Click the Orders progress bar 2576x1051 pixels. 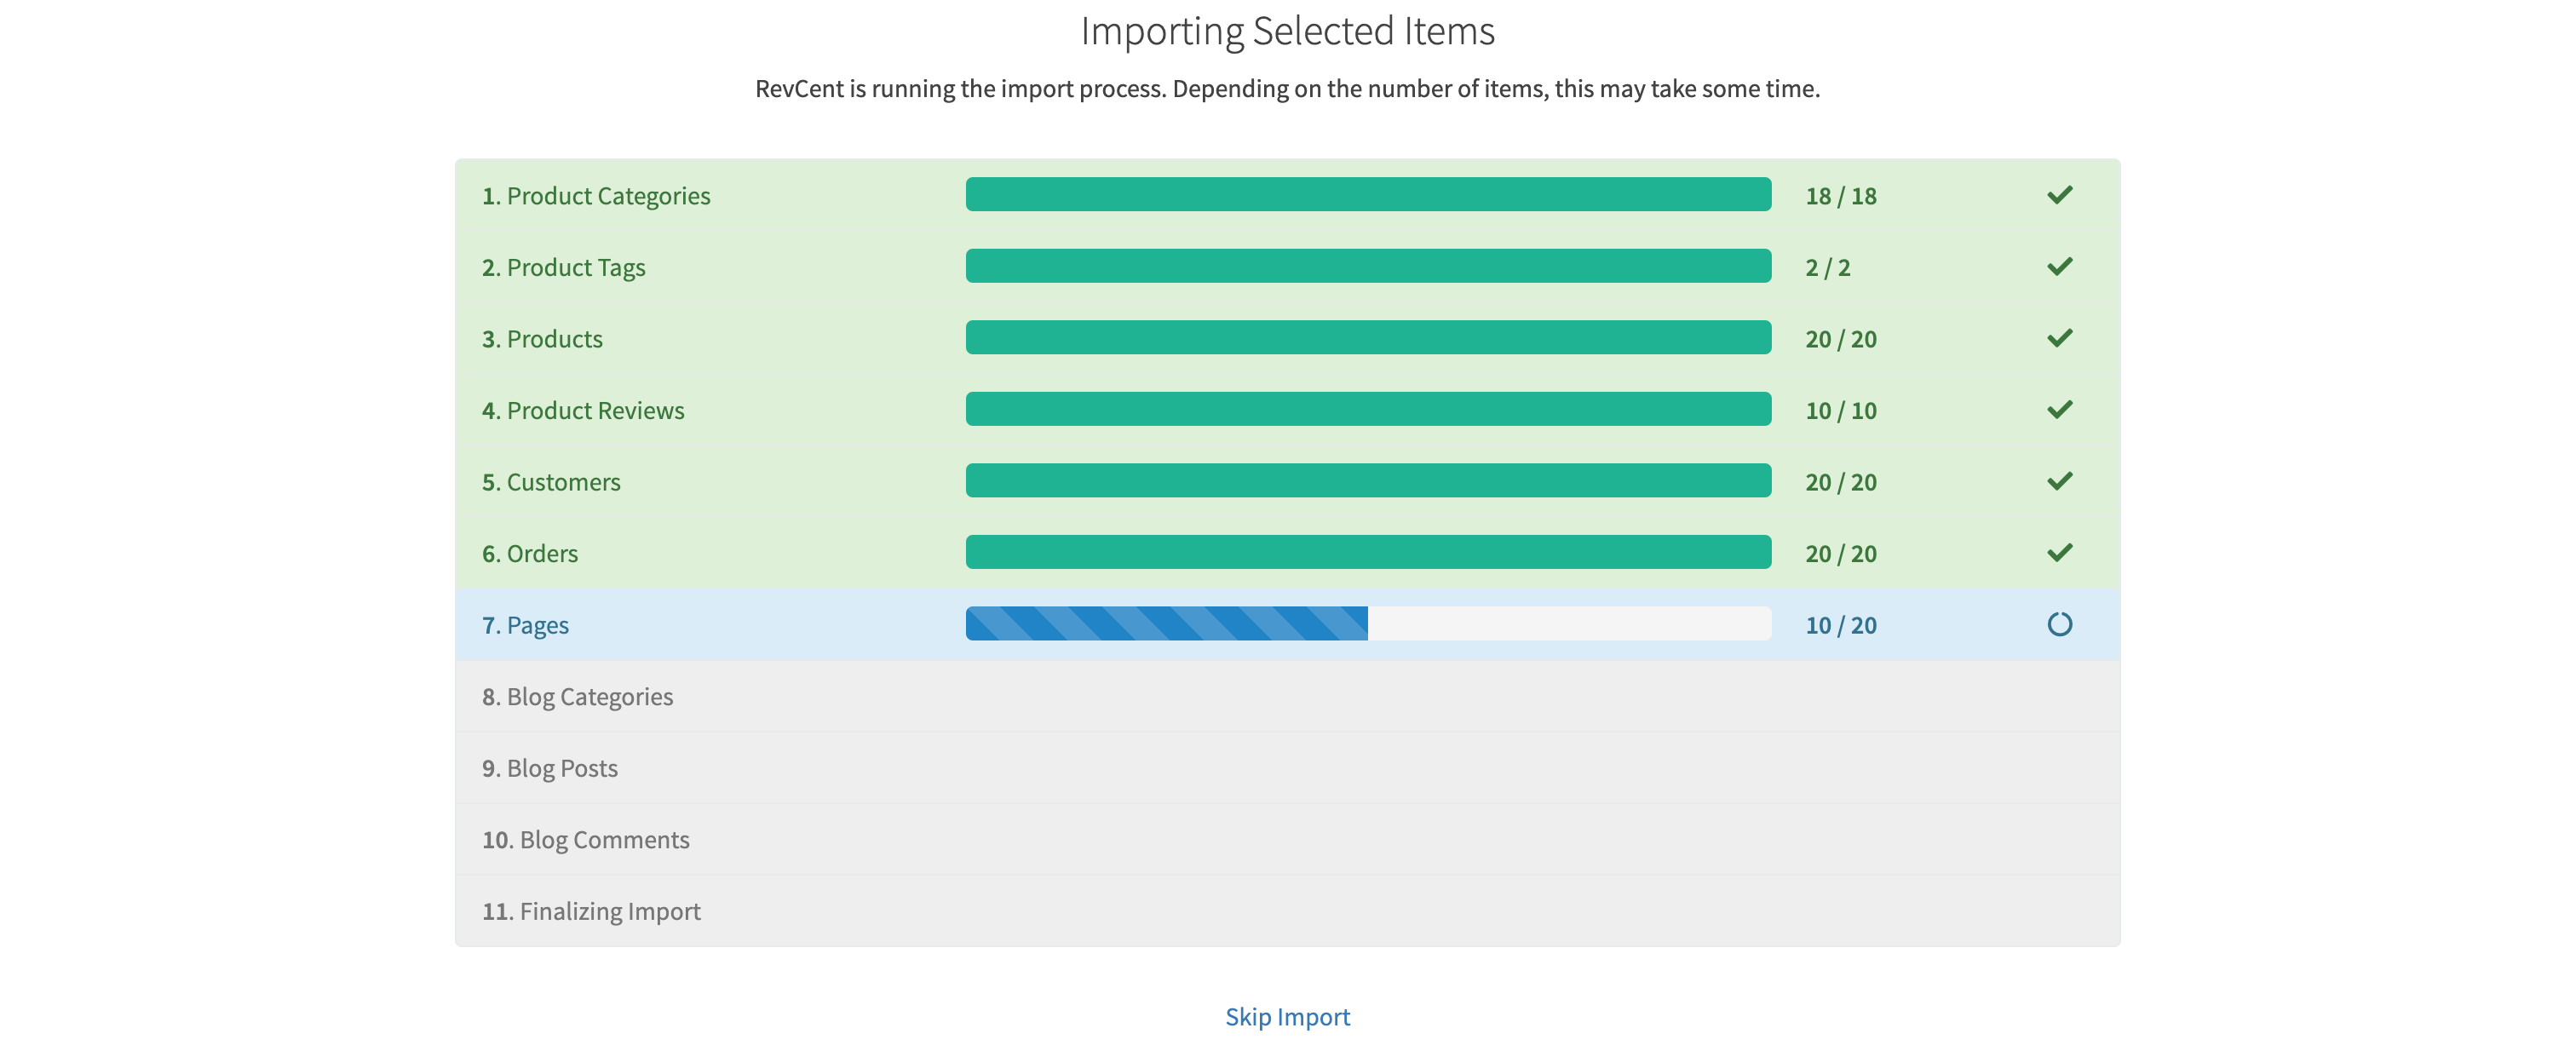tap(1367, 553)
